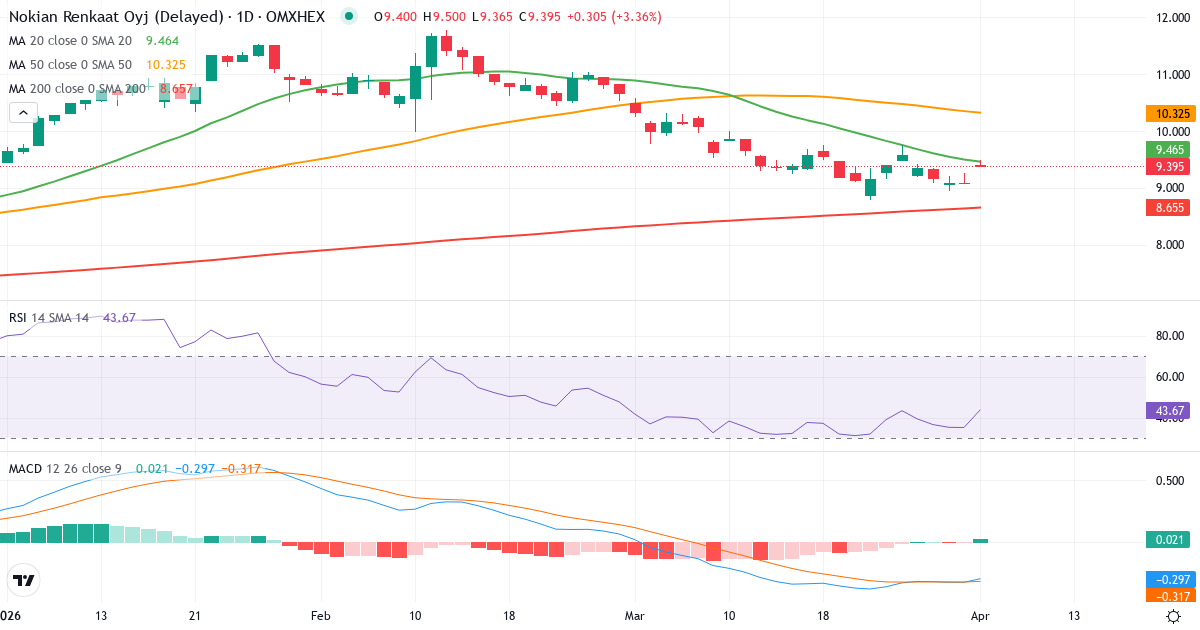Expand the OMXHEX exchange label

pyautogui.click(x=295, y=16)
